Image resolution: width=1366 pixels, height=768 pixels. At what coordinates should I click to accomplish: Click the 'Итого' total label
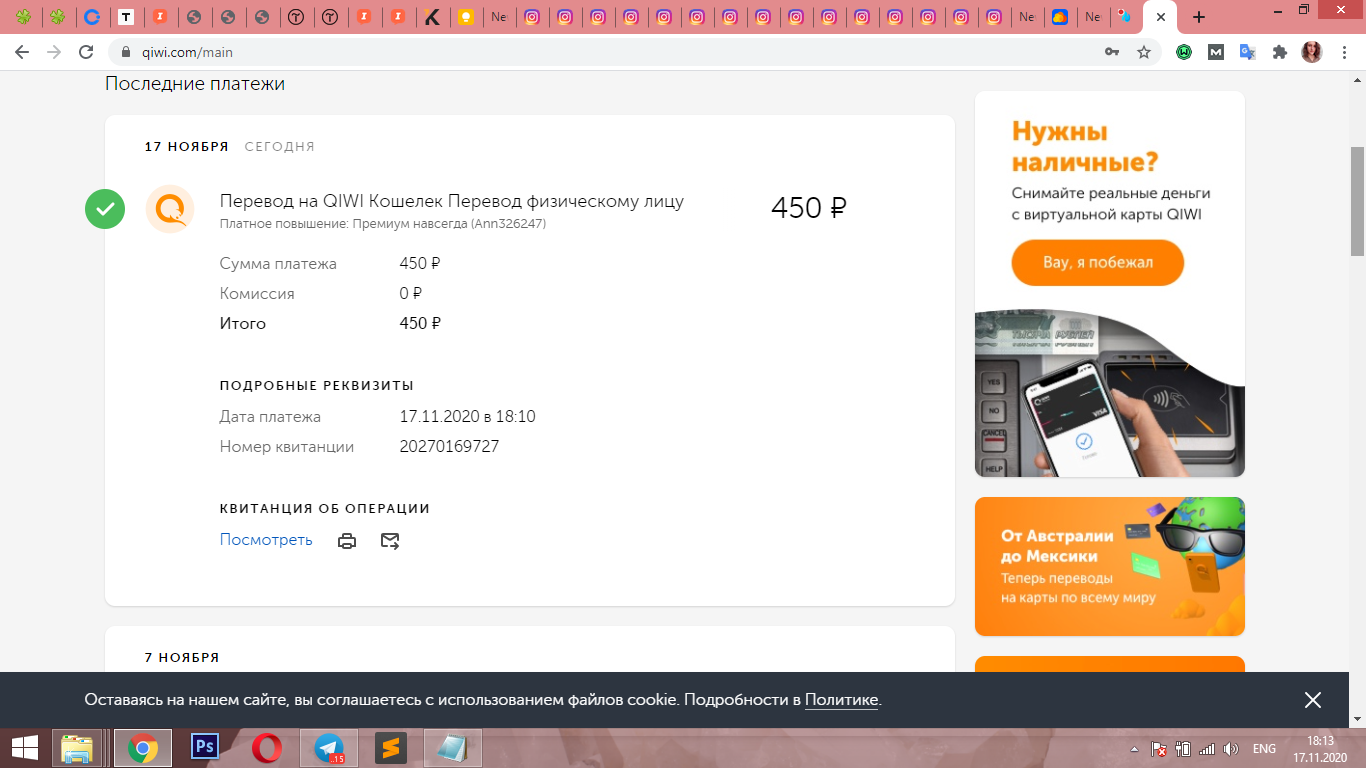click(243, 324)
